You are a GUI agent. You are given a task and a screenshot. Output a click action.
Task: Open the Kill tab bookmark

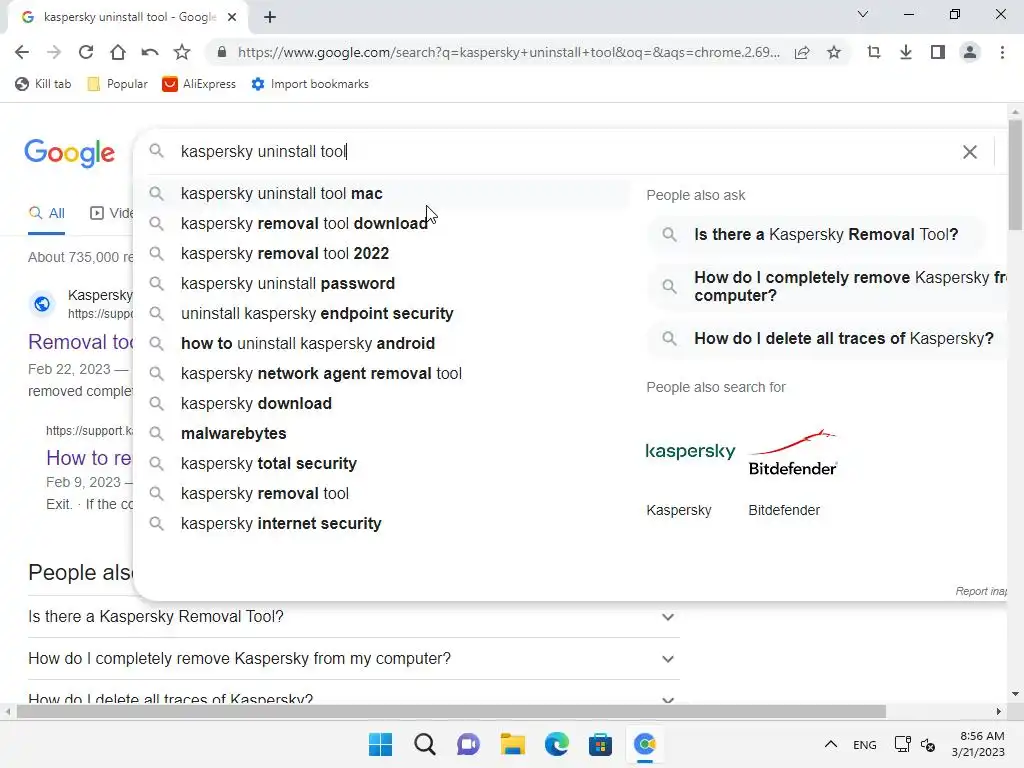43,84
